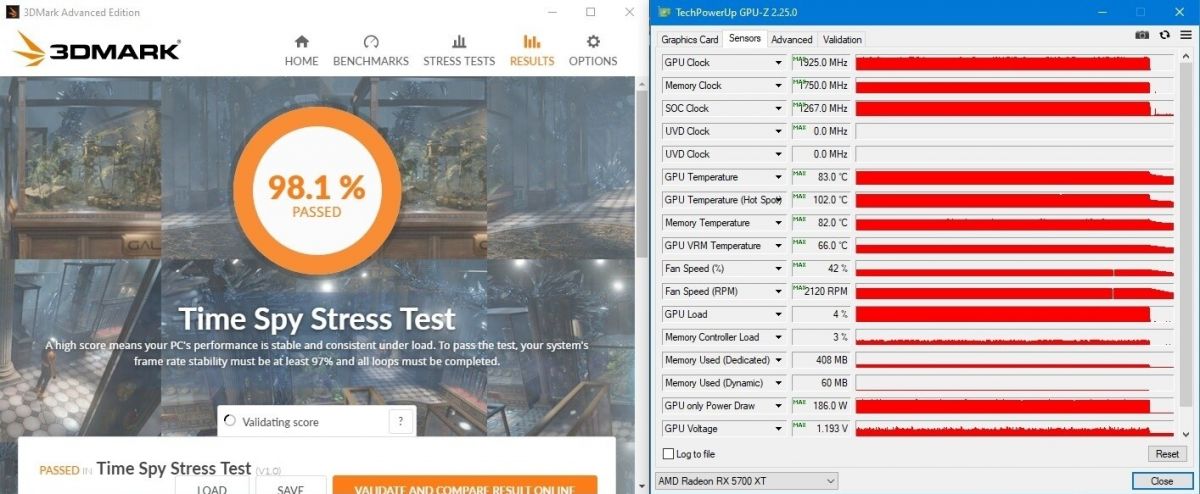Click the GPU-Z title bar icon
The image size is (1200, 494).
(x=662, y=12)
